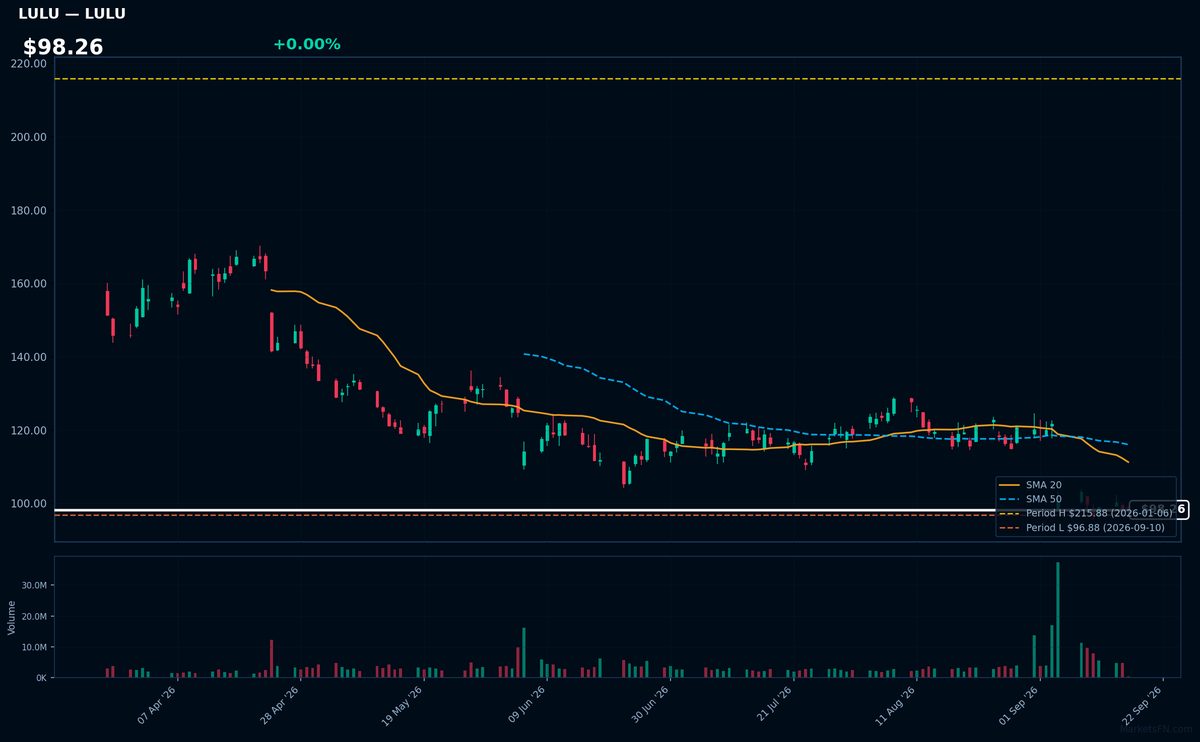This screenshot has width=1200, height=742.
Task: Click the 09 Jun '26 date label
Action: 527,705
